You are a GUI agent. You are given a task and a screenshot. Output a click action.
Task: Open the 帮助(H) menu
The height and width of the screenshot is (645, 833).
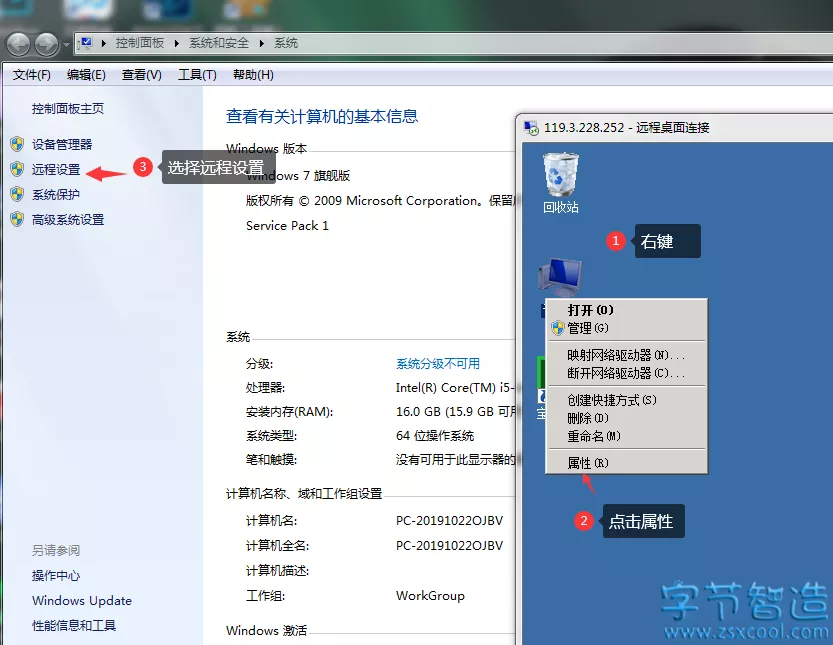[253, 75]
